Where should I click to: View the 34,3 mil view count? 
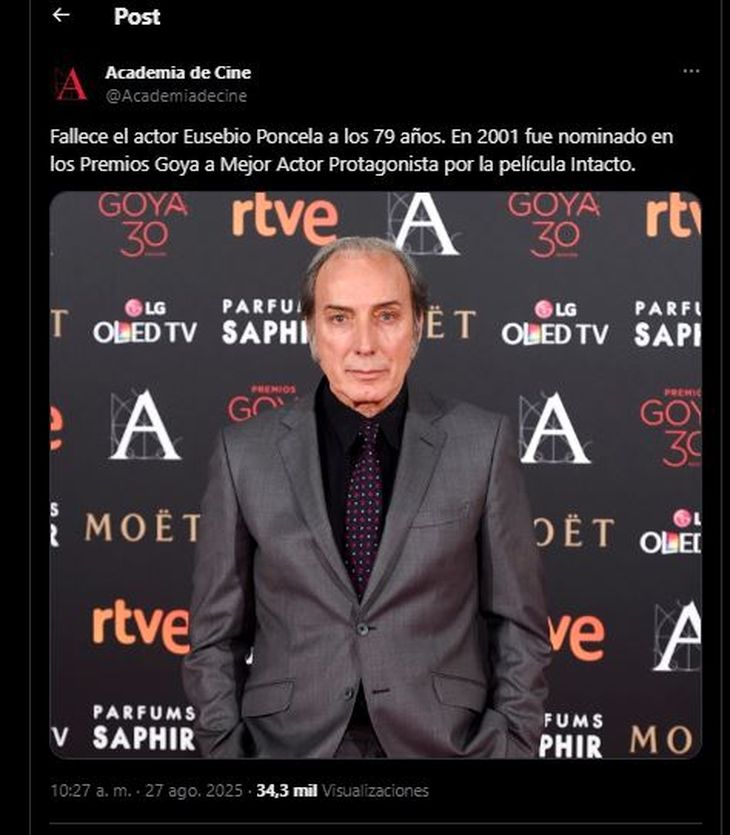point(286,791)
